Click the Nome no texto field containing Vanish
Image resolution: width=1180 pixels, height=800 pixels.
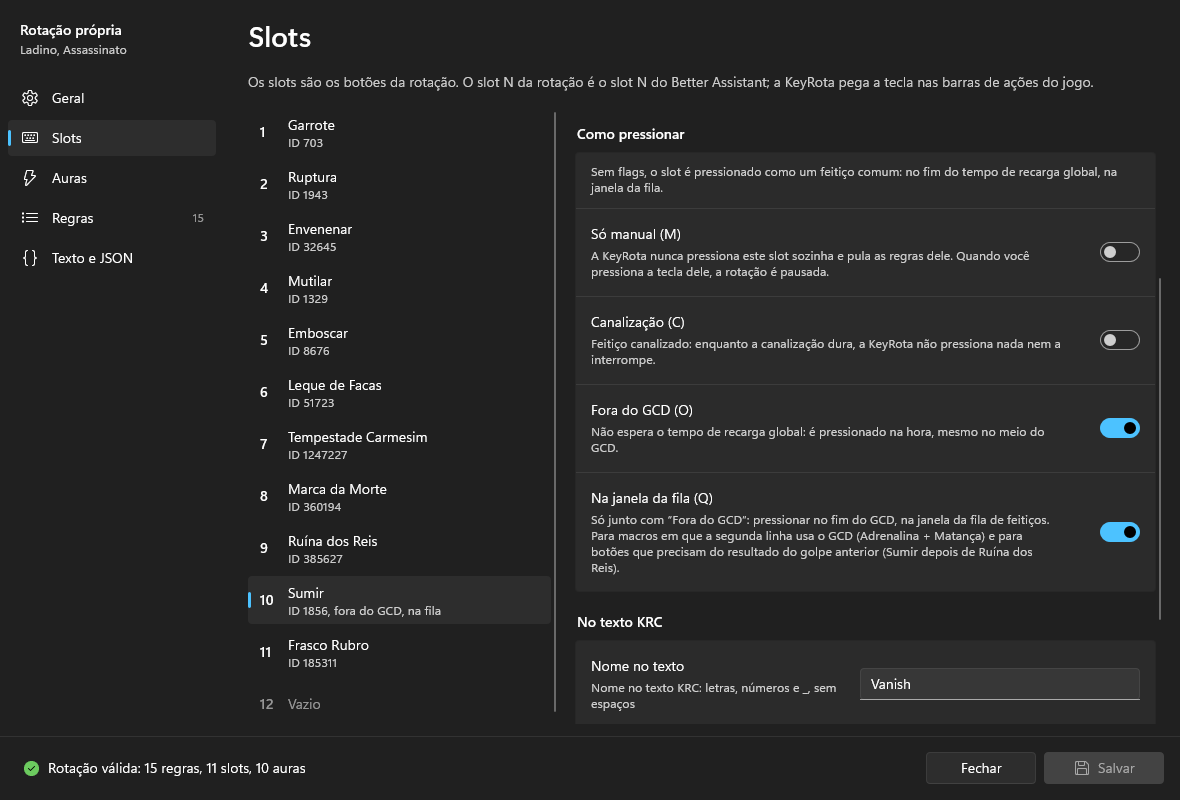pos(999,684)
